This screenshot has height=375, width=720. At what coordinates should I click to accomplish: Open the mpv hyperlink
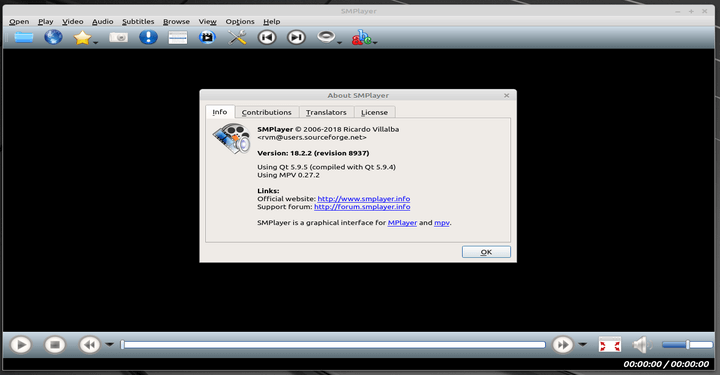[442, 223]
